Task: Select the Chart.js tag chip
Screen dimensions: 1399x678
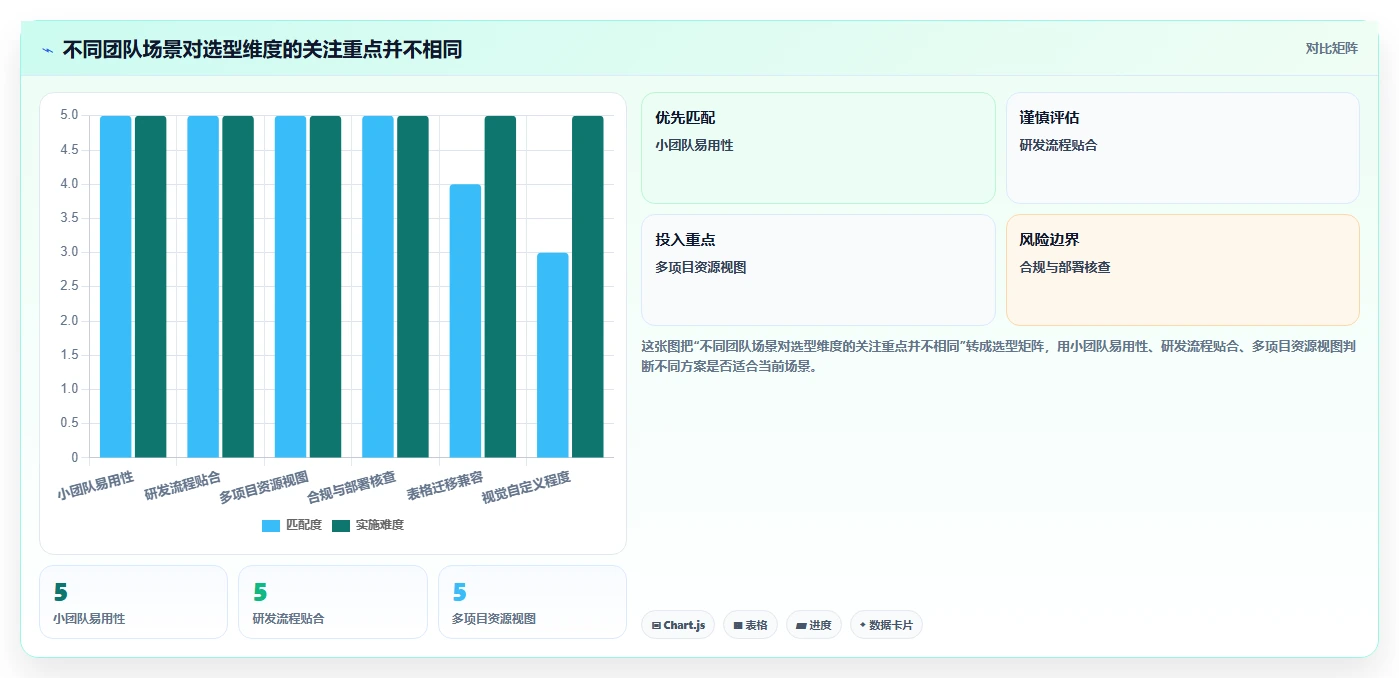Action: [678, 625]
